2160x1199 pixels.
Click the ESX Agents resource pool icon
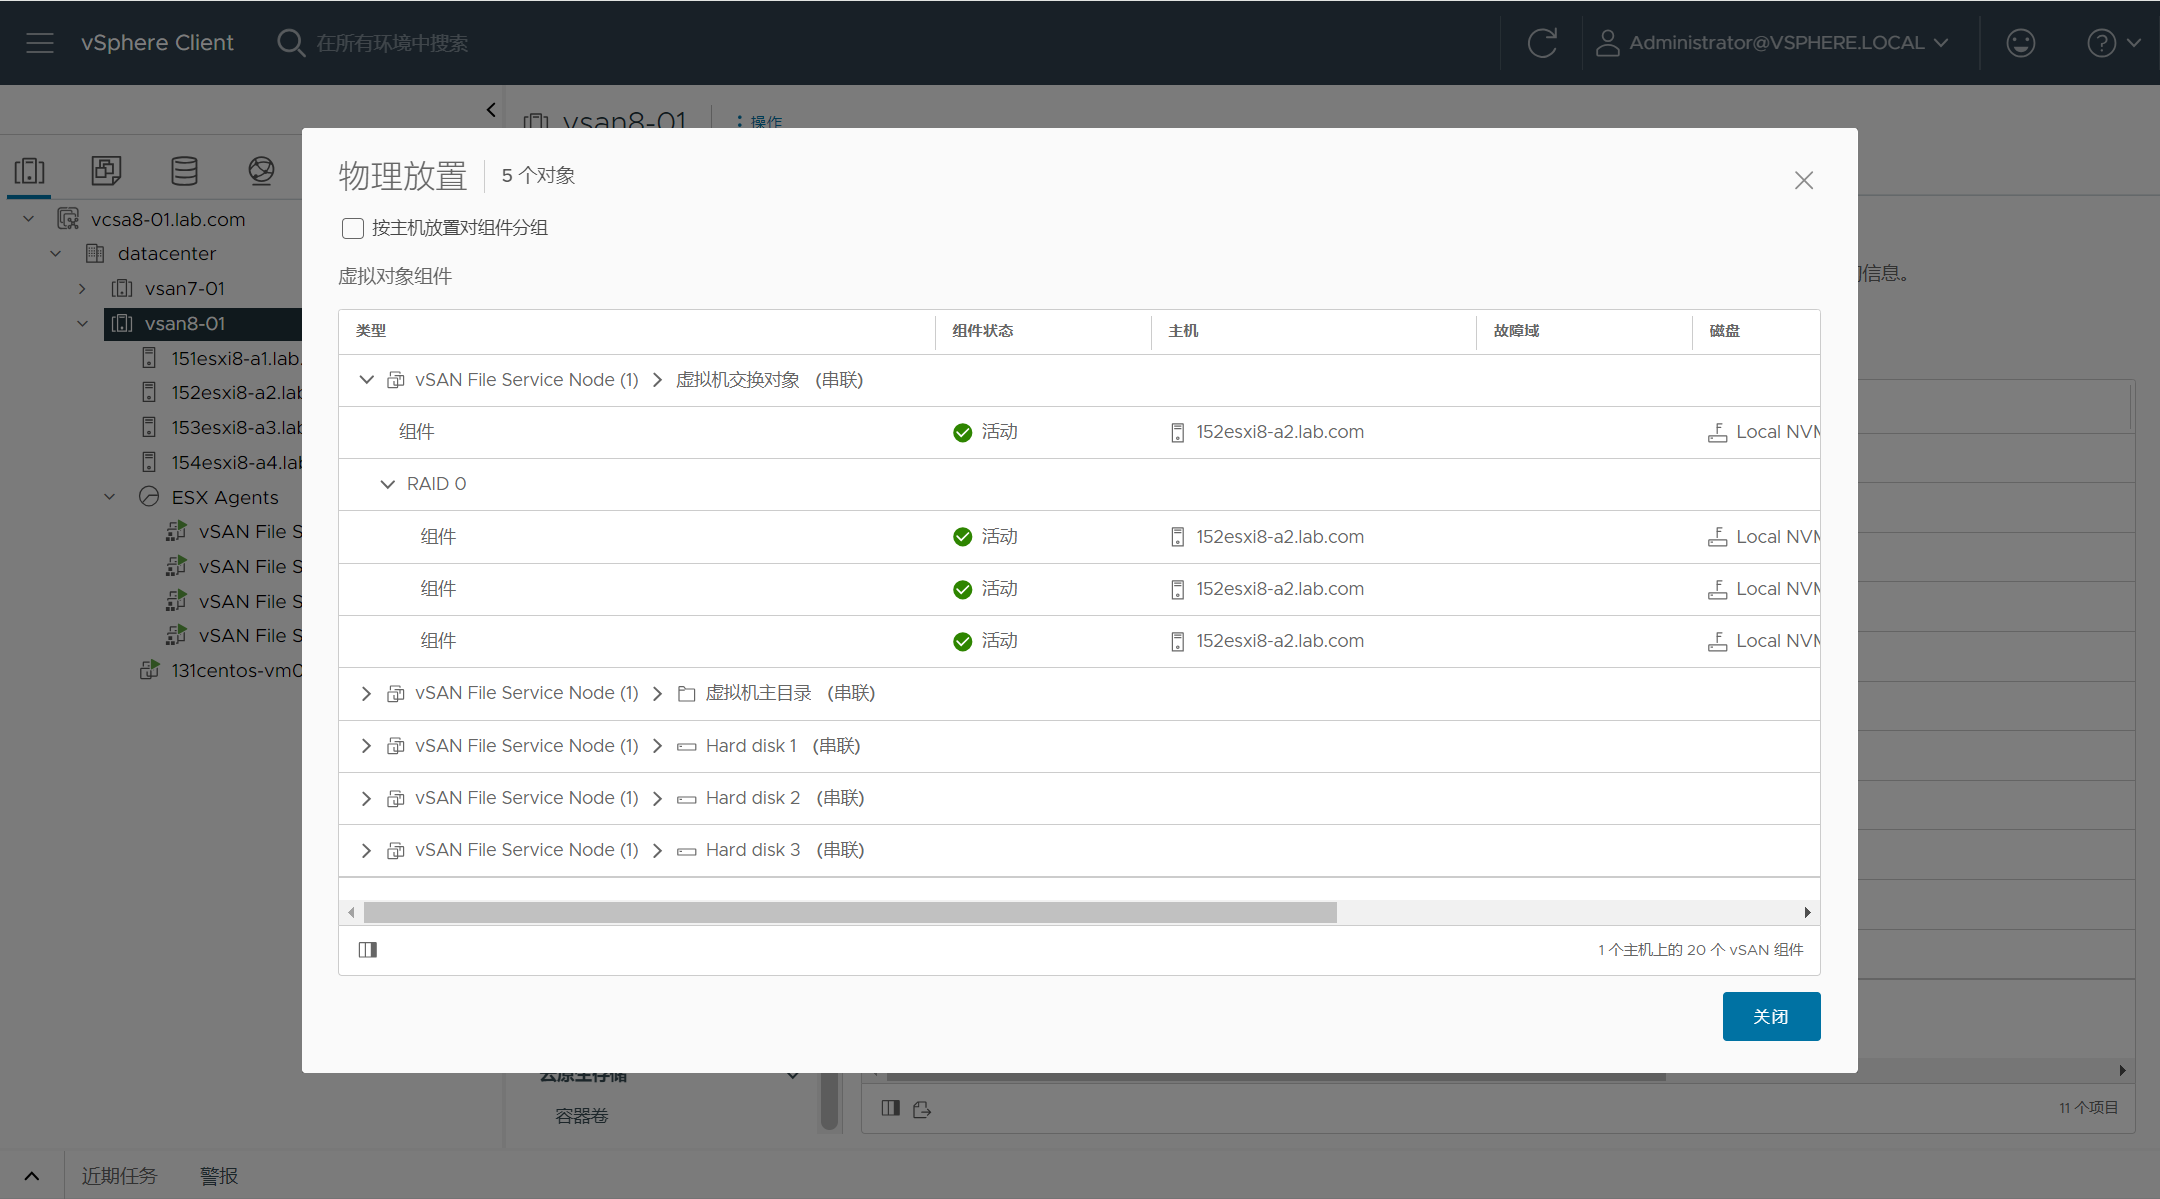[x=149, y=497]
